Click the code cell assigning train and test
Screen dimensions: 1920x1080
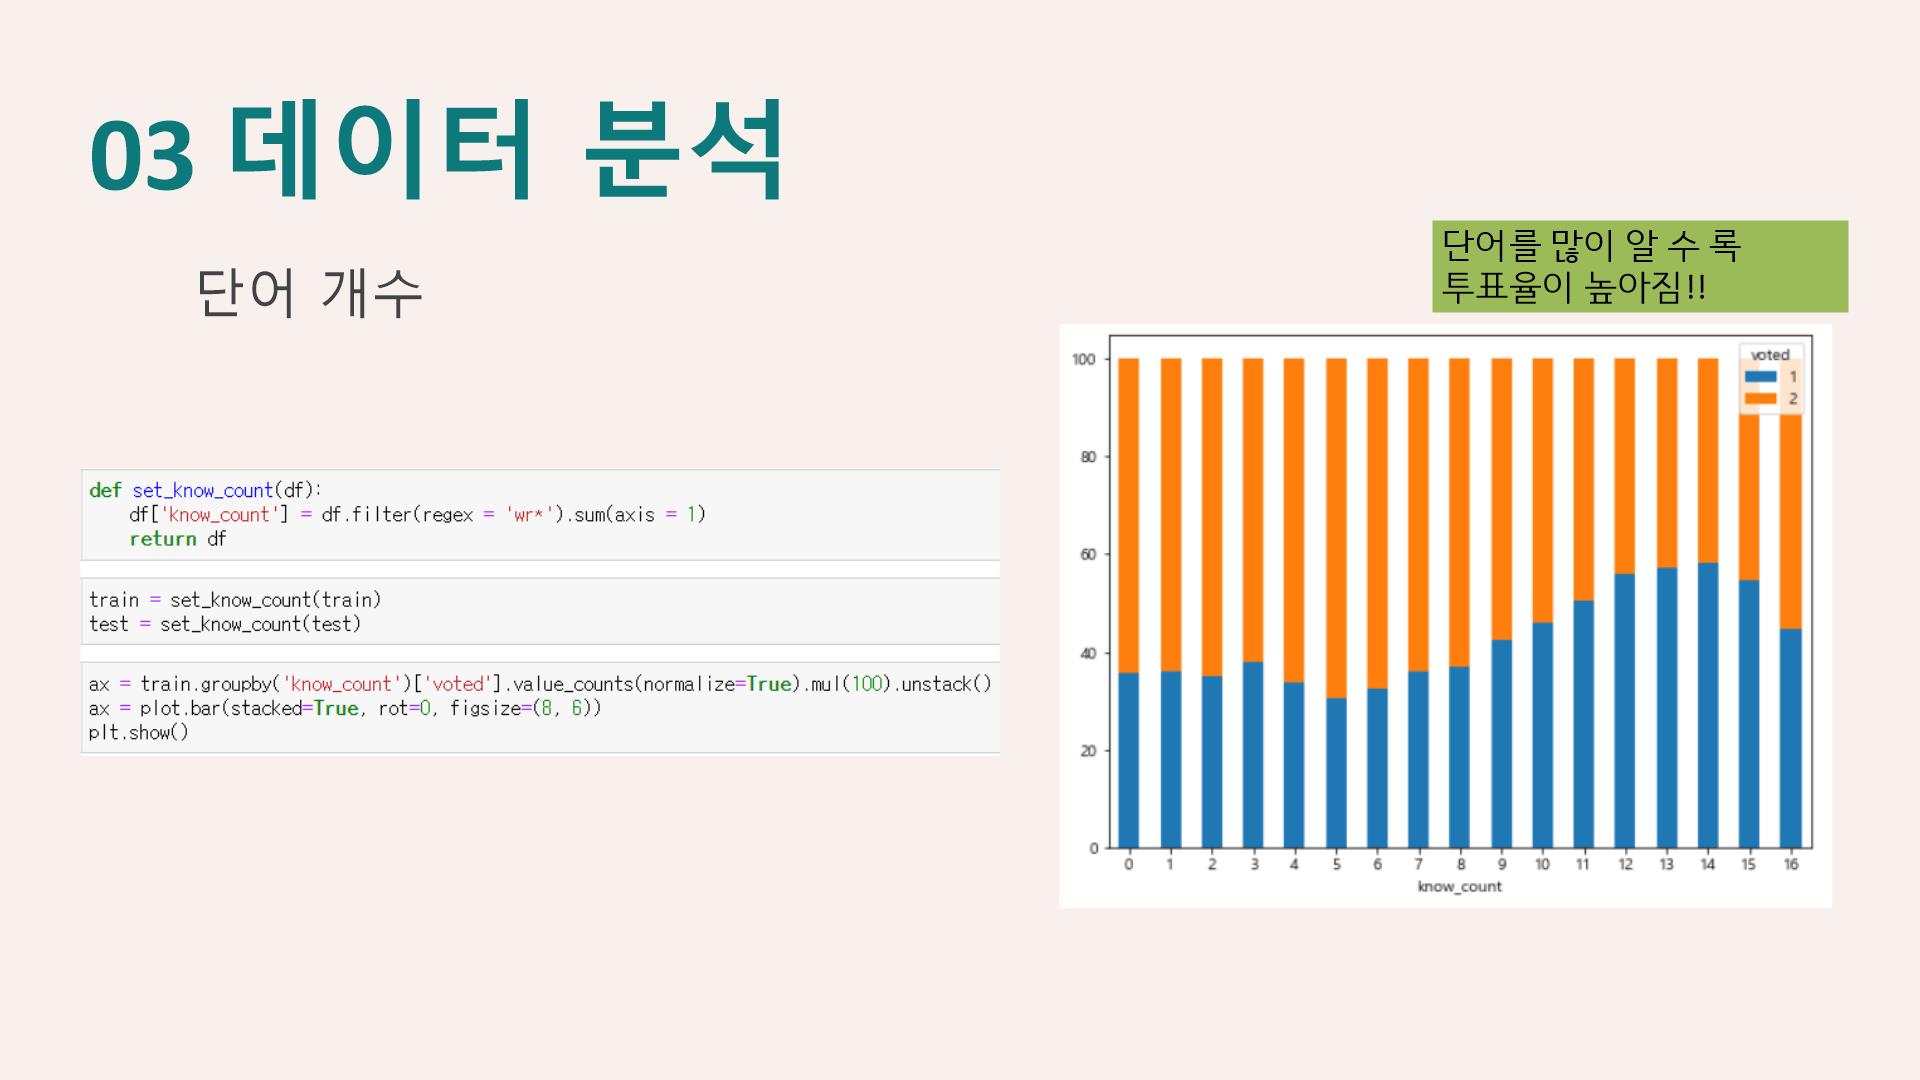tap(540, 611)
